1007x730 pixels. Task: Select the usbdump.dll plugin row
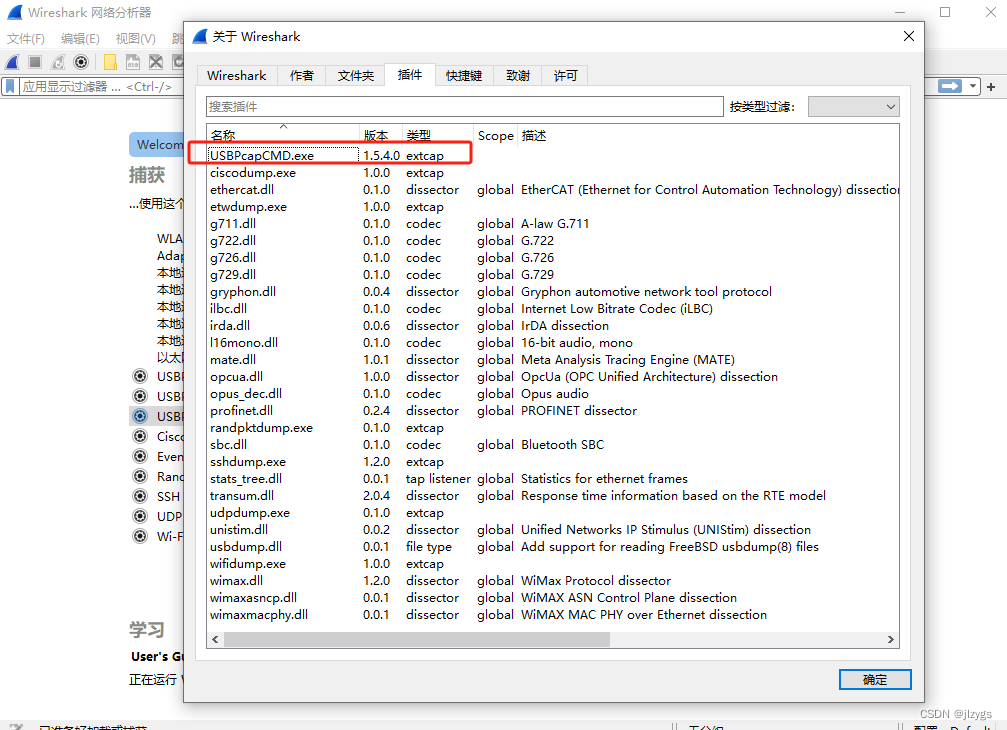click(553, 546)
